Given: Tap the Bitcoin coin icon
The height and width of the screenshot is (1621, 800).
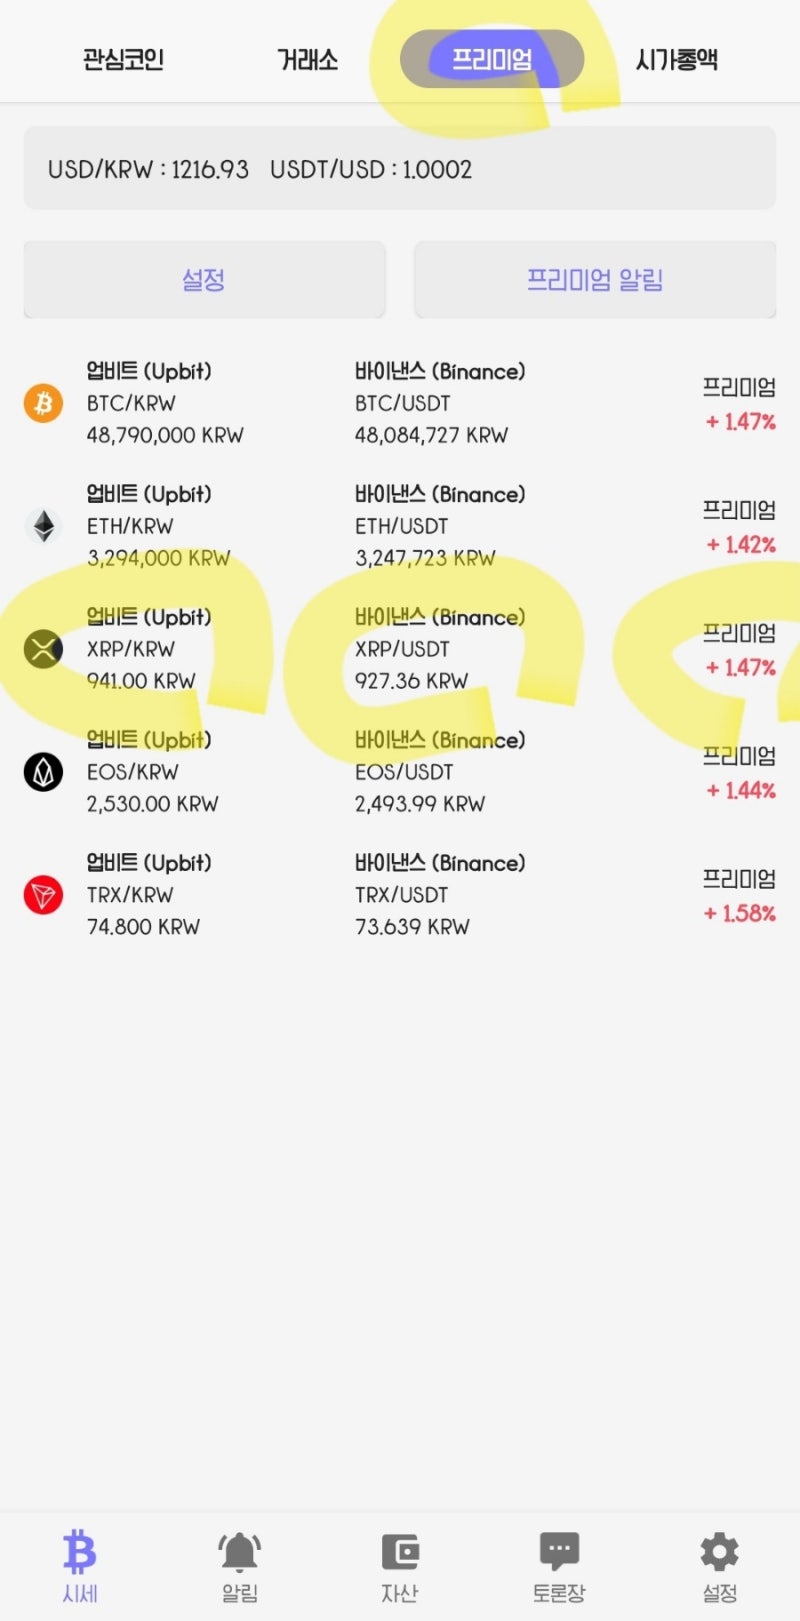Looking at the screenshot, I should tap(43, 403).
